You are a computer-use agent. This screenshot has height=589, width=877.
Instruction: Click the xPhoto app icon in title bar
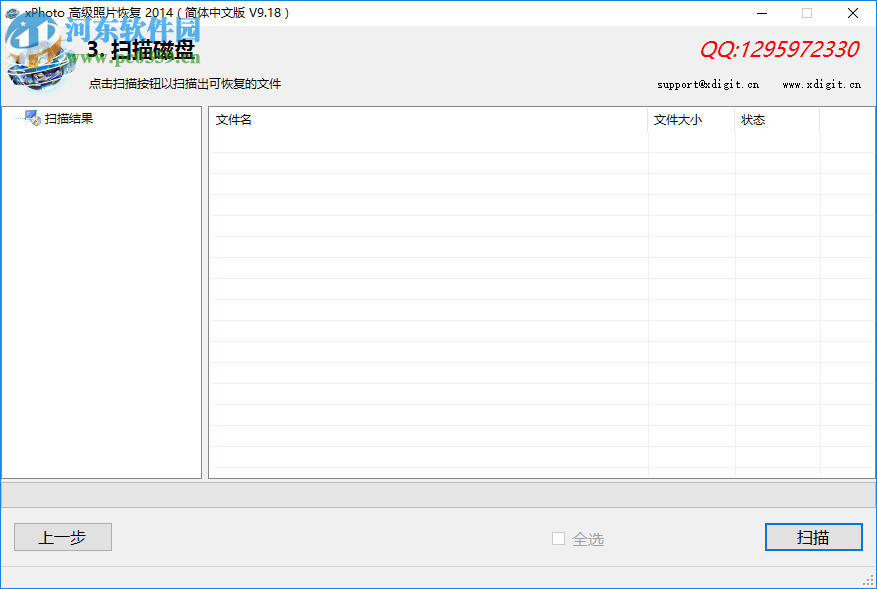[12, 13]
